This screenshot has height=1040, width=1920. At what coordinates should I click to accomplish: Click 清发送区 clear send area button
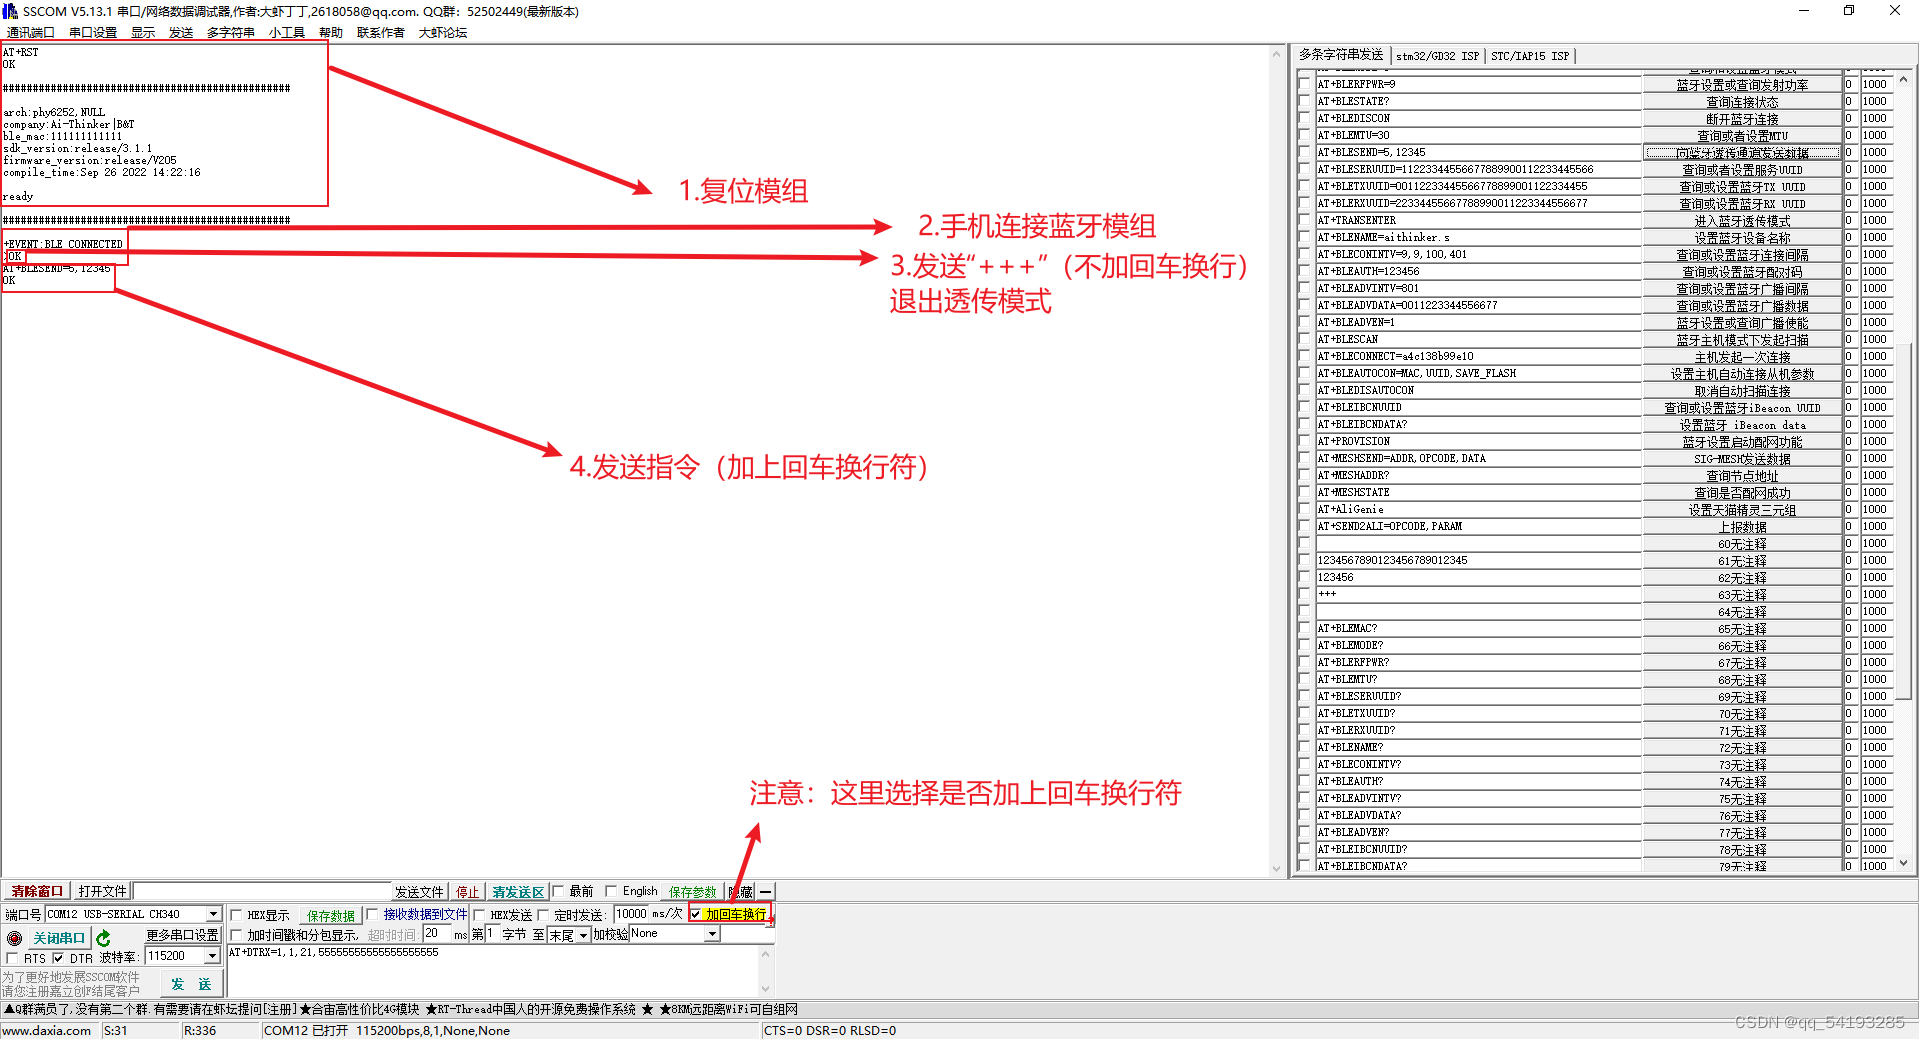518,892
